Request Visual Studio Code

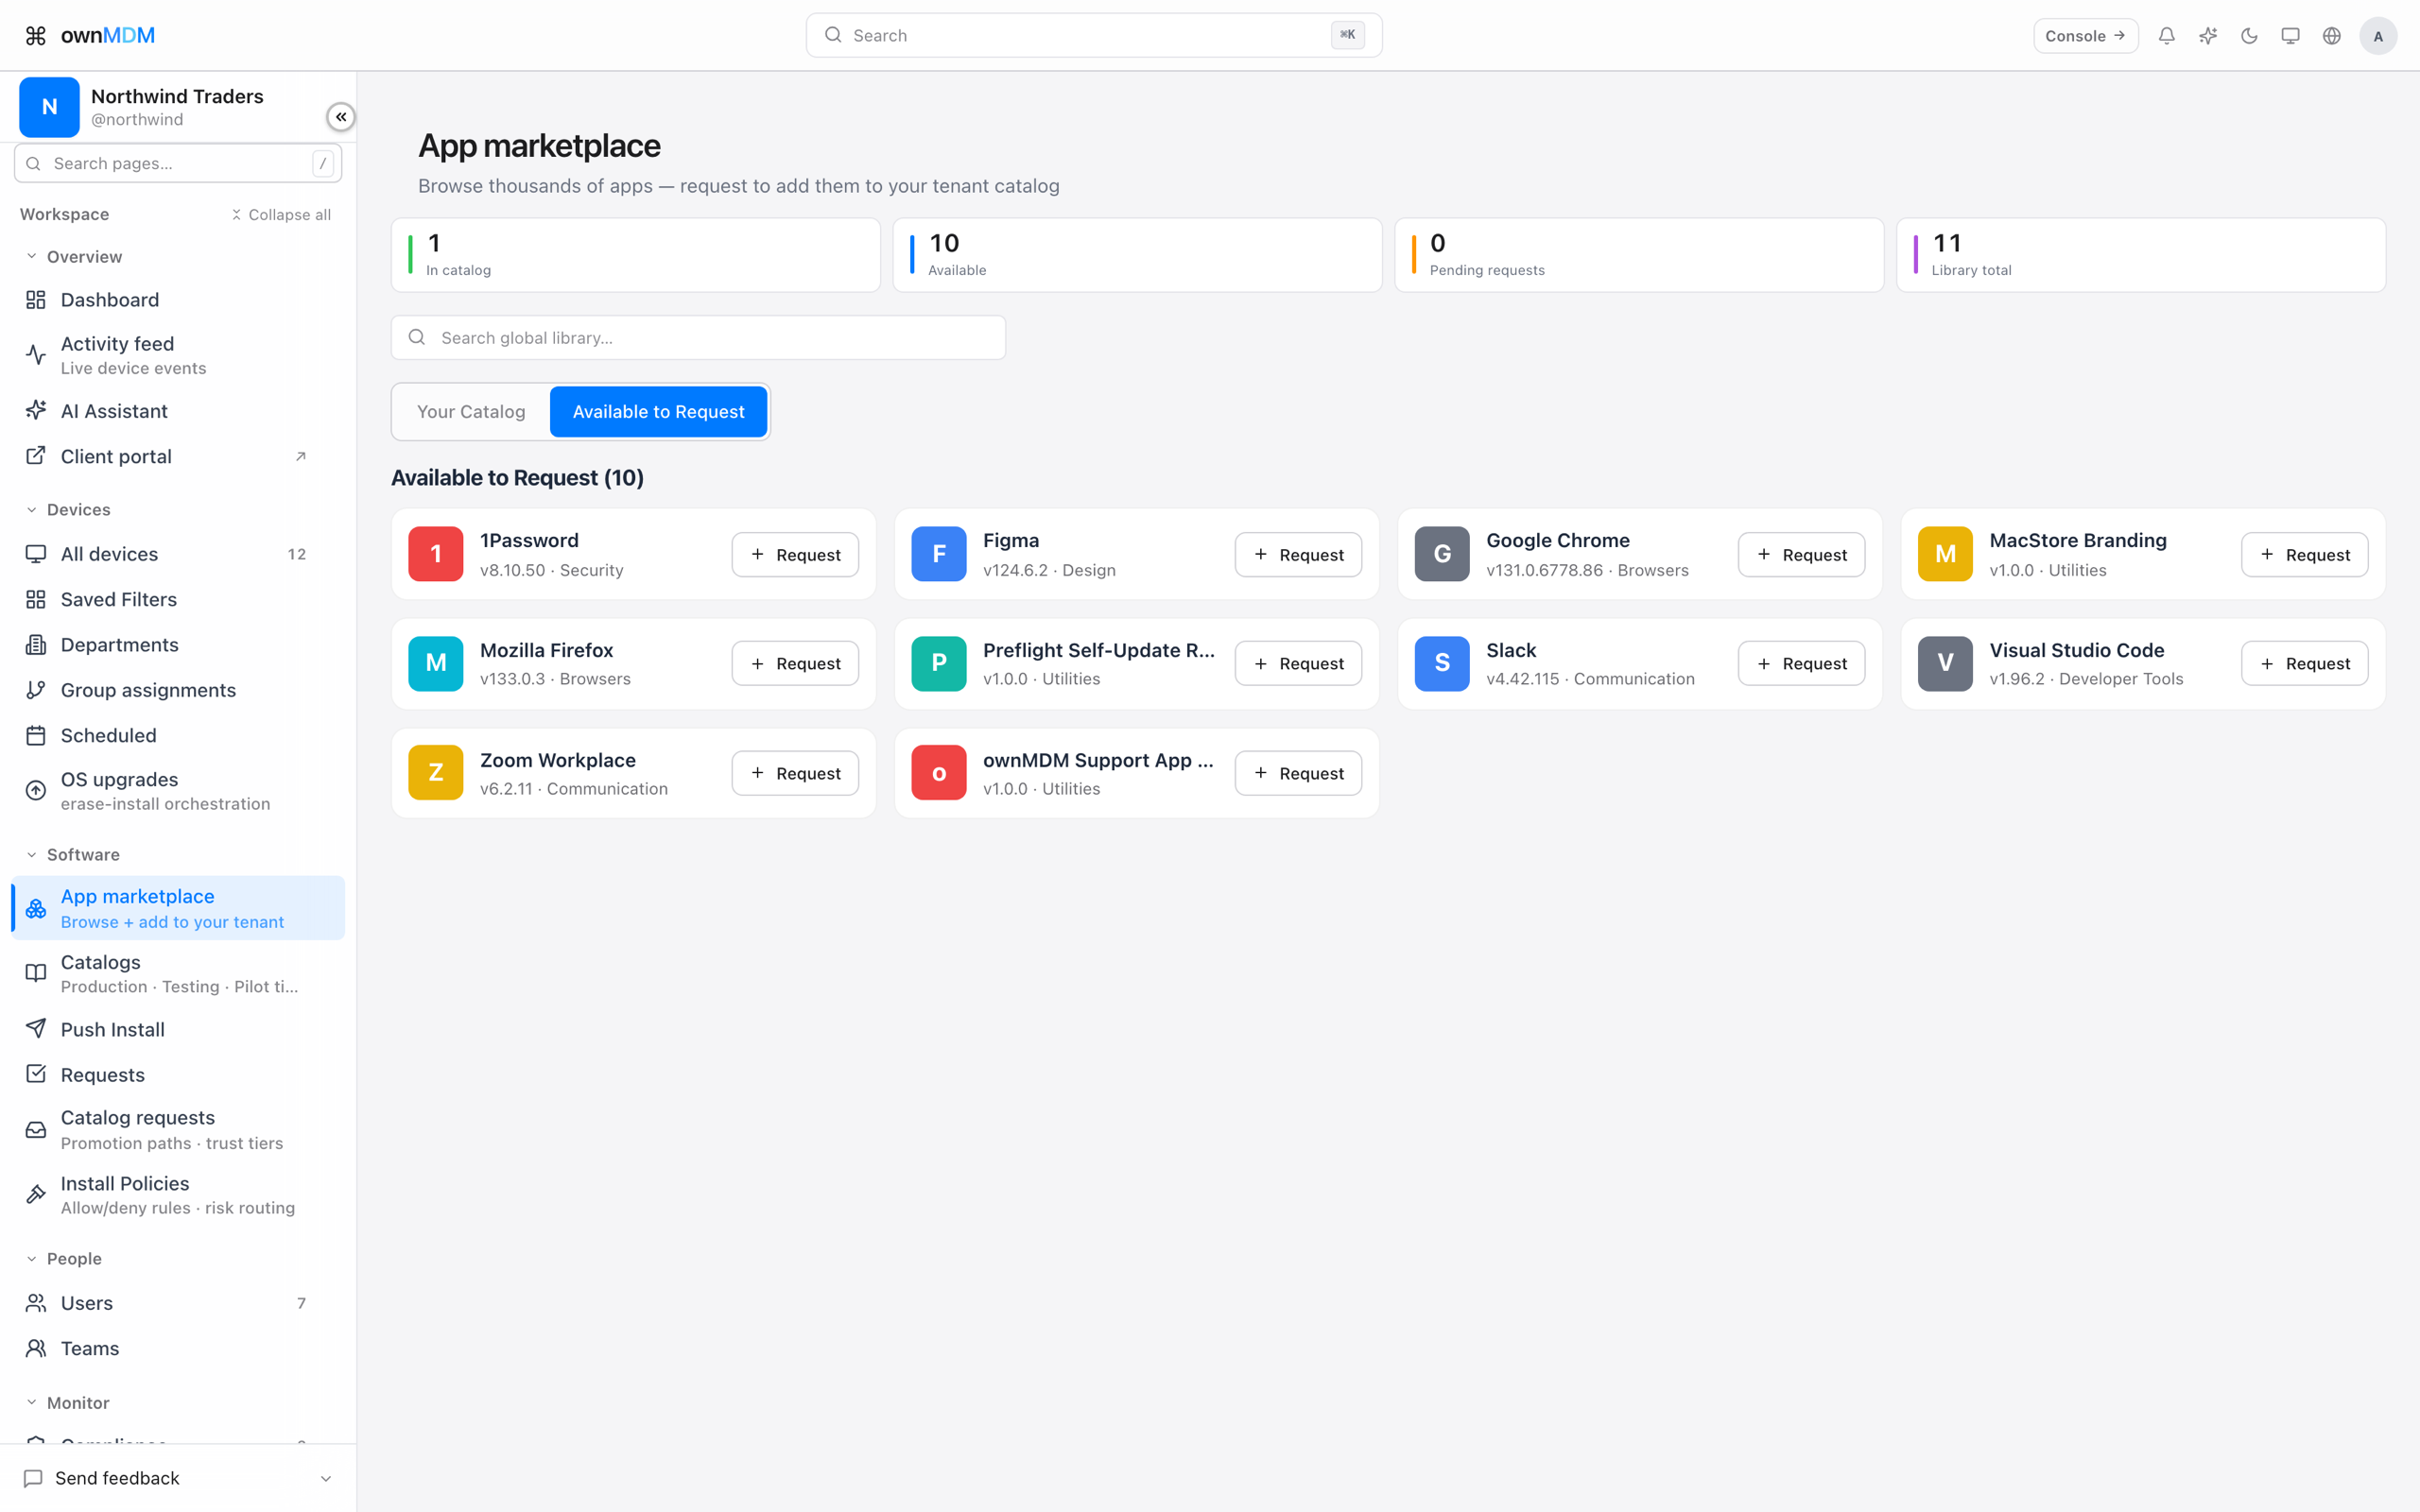(x=2304, y=664)
